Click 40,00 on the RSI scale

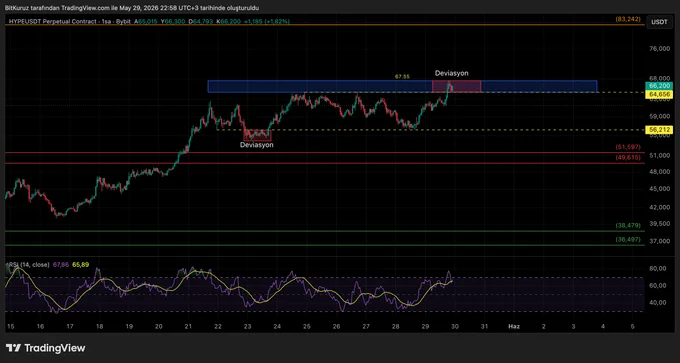[x=657, y=302]
